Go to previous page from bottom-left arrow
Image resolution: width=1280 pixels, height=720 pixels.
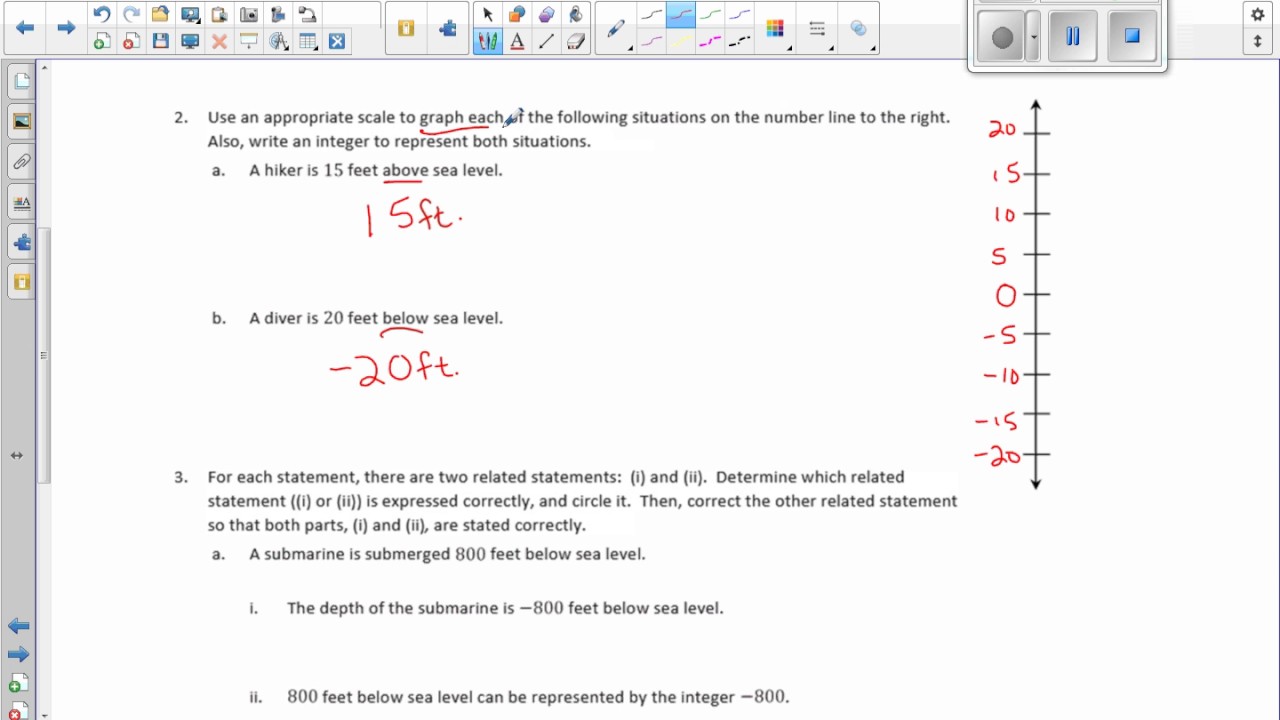click(x=18, y=626)
